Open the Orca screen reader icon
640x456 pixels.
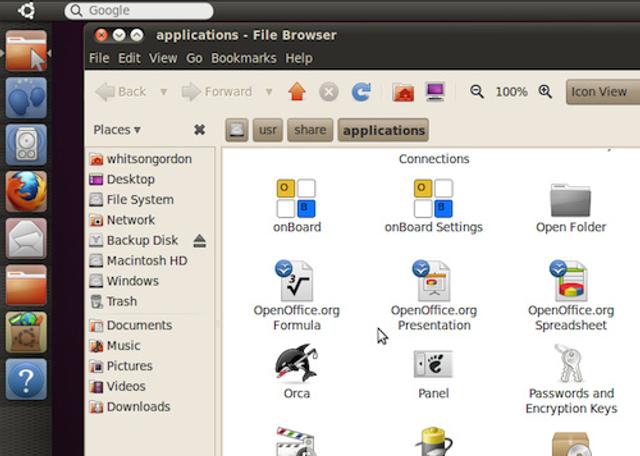coord(297,363)
